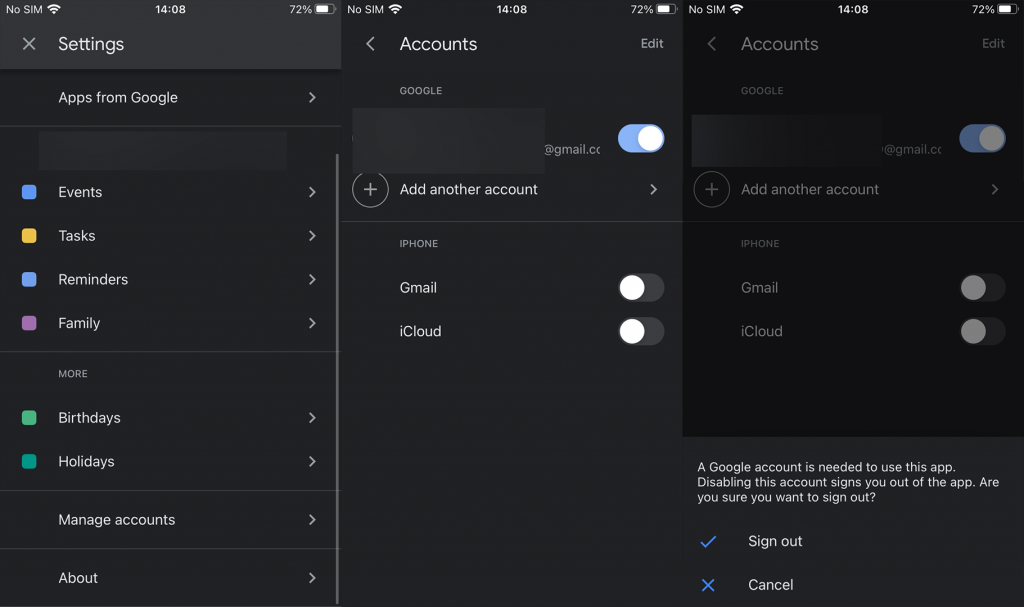
Task: Tap the teal Holidays color swatch
Action: click(29, 461)
